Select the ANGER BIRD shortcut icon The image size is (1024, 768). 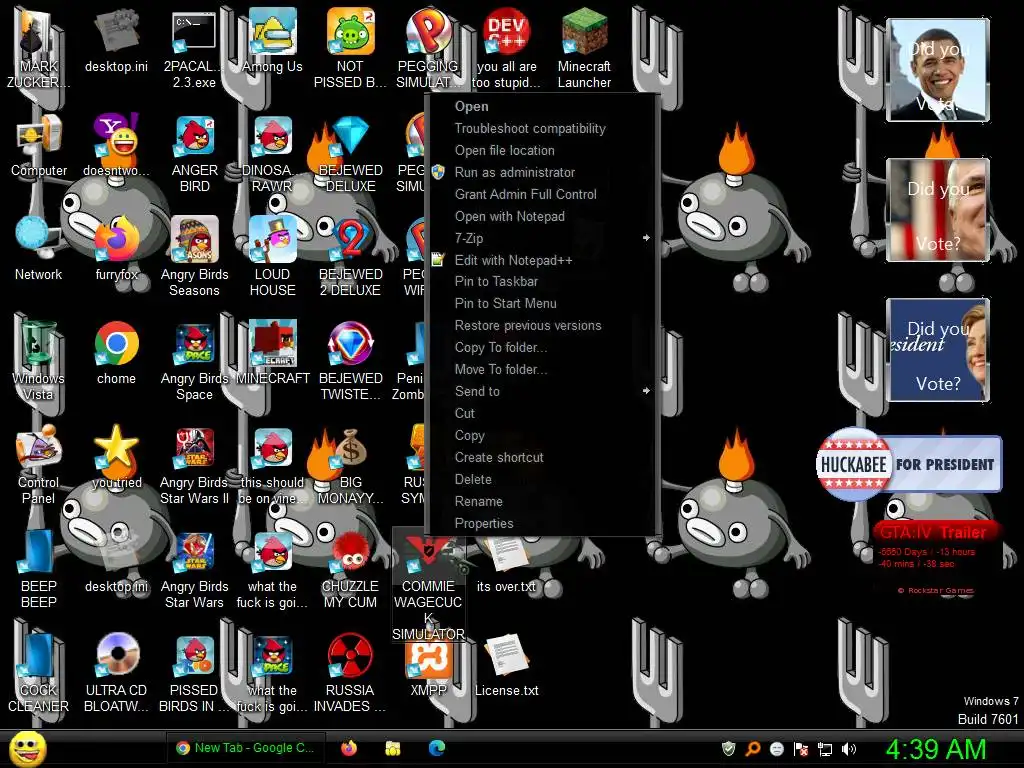(x=195, y=153)
